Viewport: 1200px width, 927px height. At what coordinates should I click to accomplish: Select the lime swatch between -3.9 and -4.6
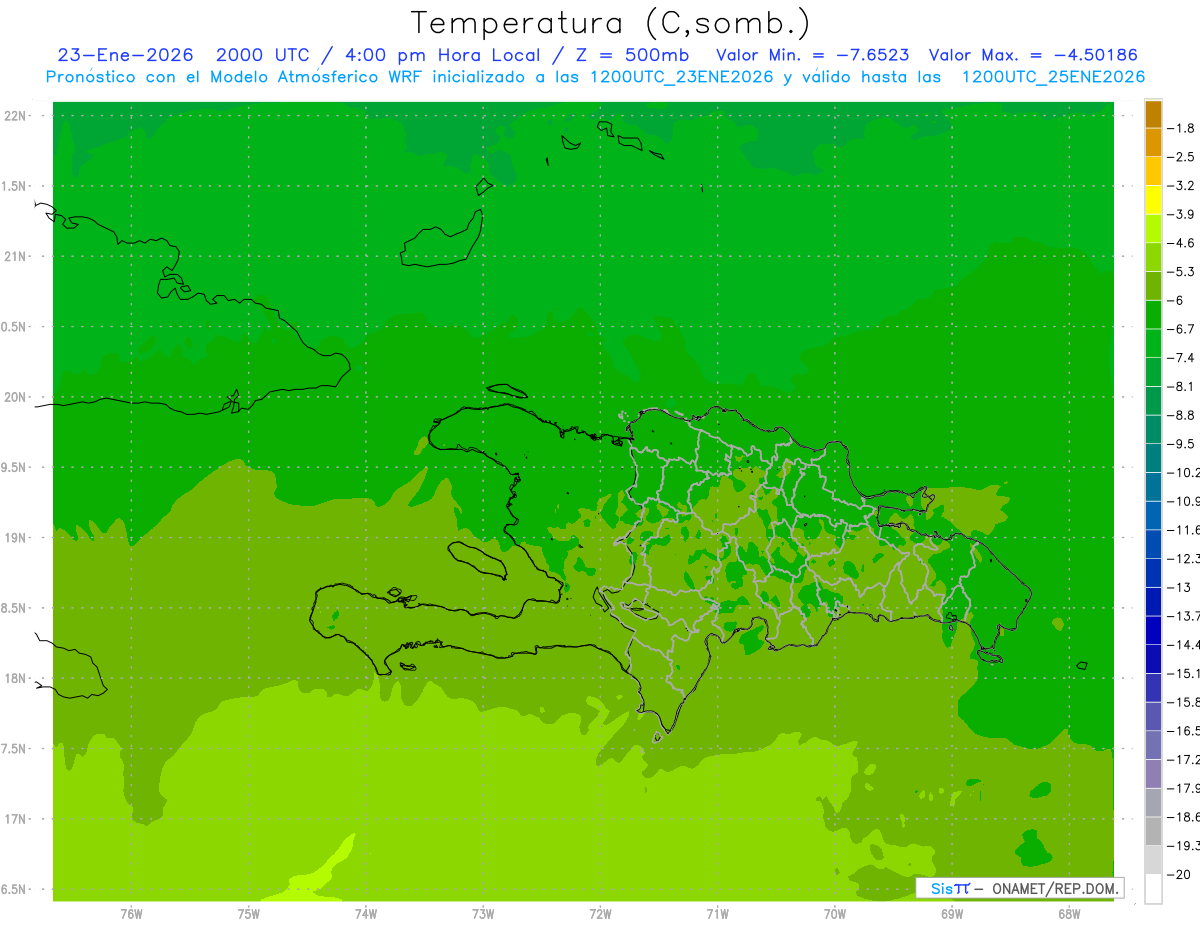click(1153, 229)
